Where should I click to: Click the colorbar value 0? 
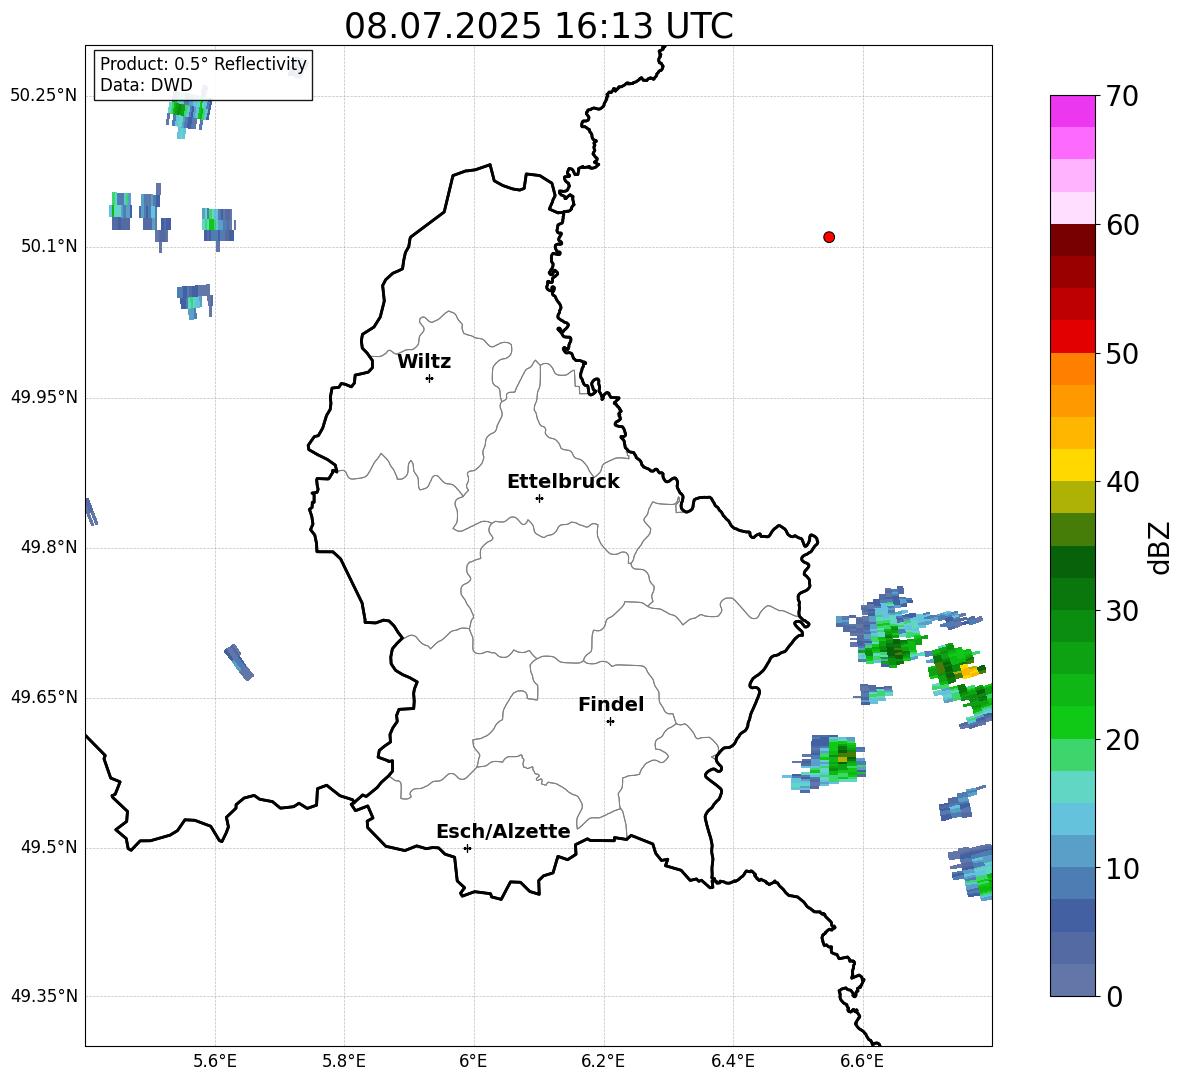pos(1114,996)
